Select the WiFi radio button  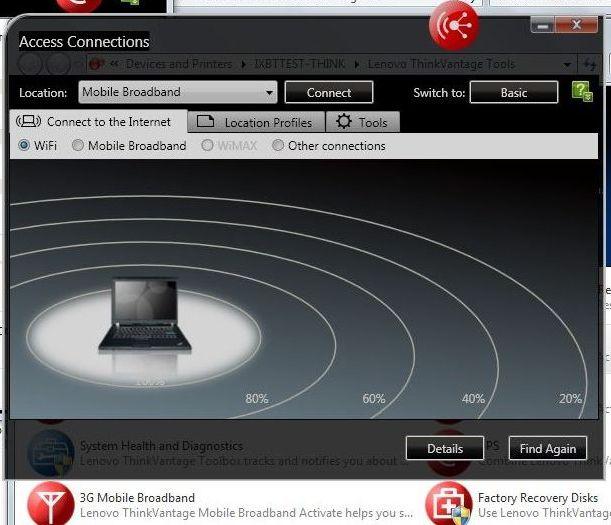click(x=24, y=145)
